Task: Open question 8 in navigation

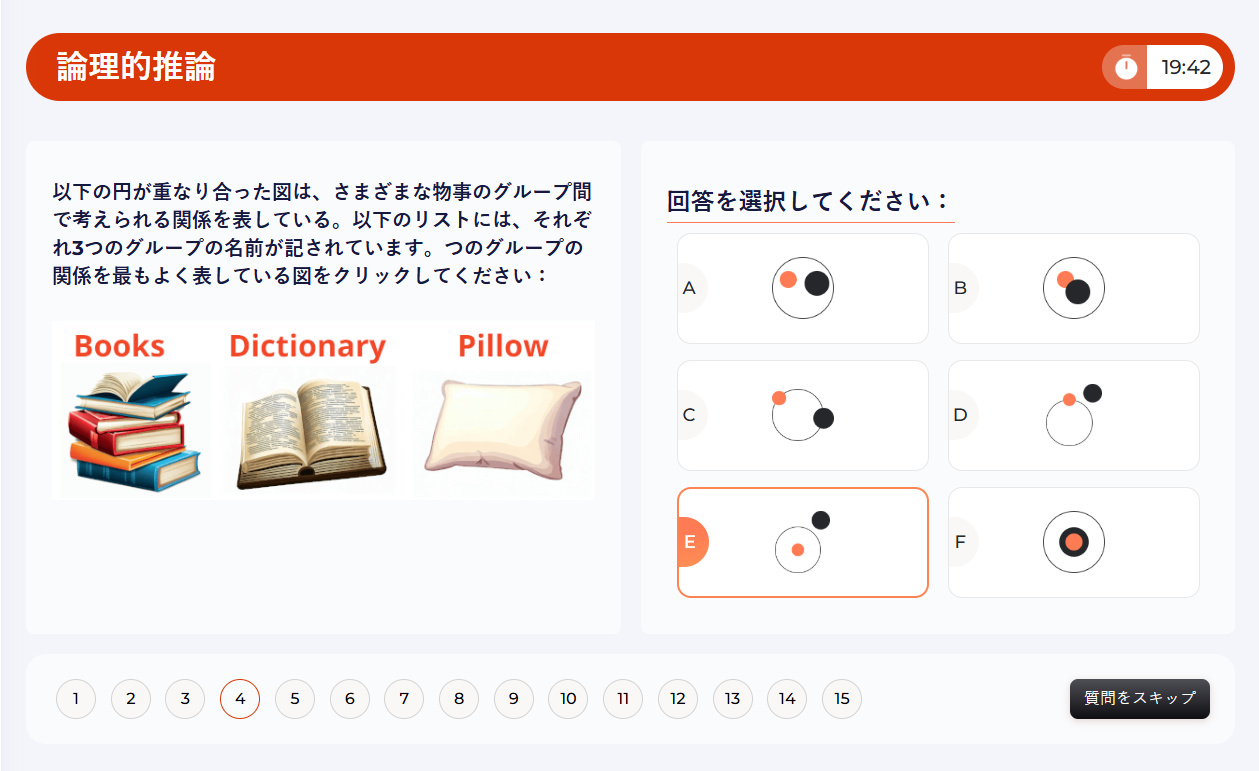Action: tap(459, 699)
